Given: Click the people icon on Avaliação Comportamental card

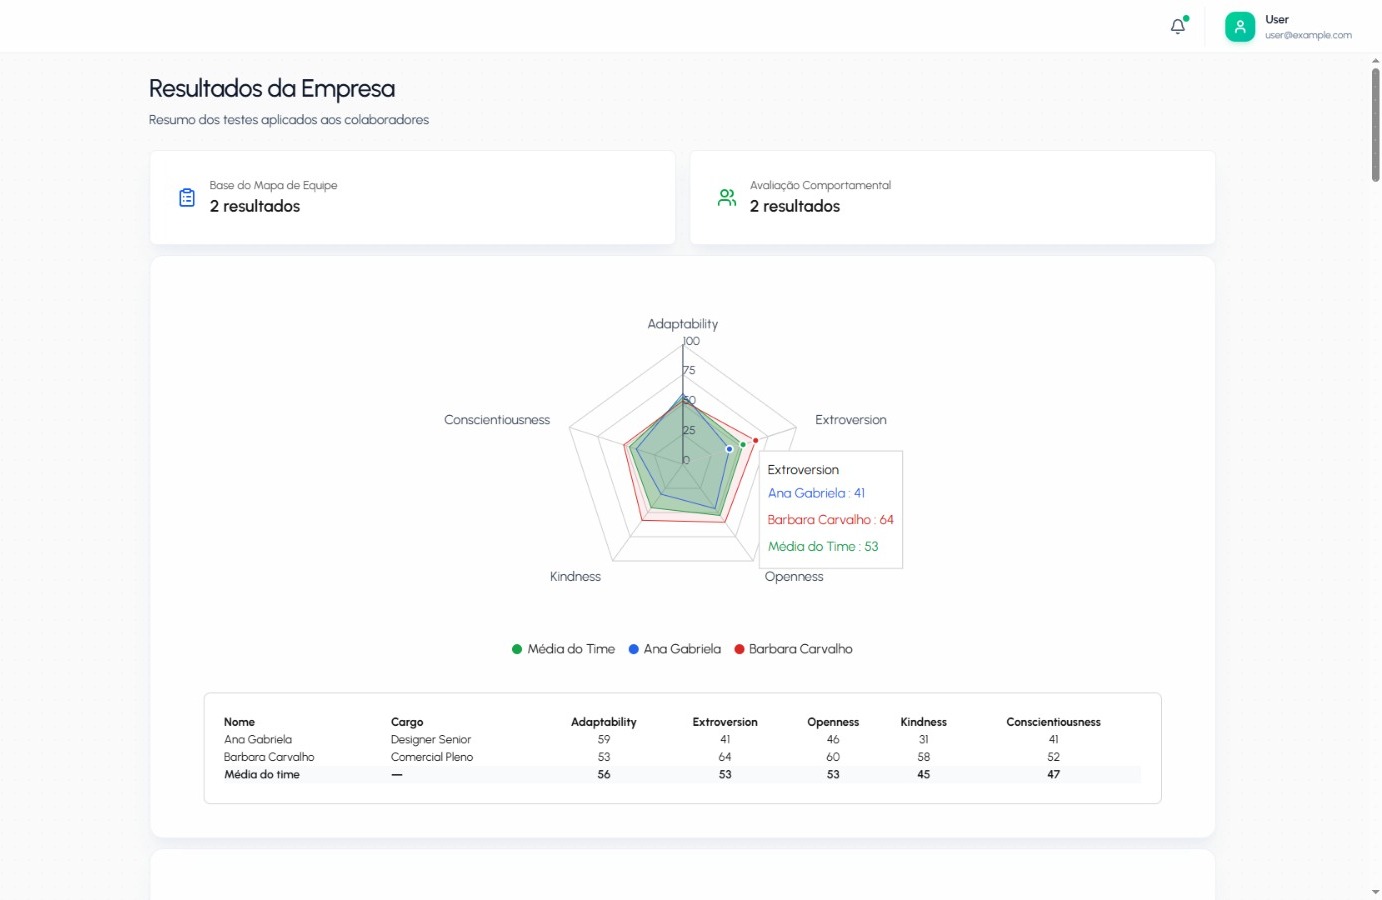Looking at the screenshot, I should [x=726, y=197].
